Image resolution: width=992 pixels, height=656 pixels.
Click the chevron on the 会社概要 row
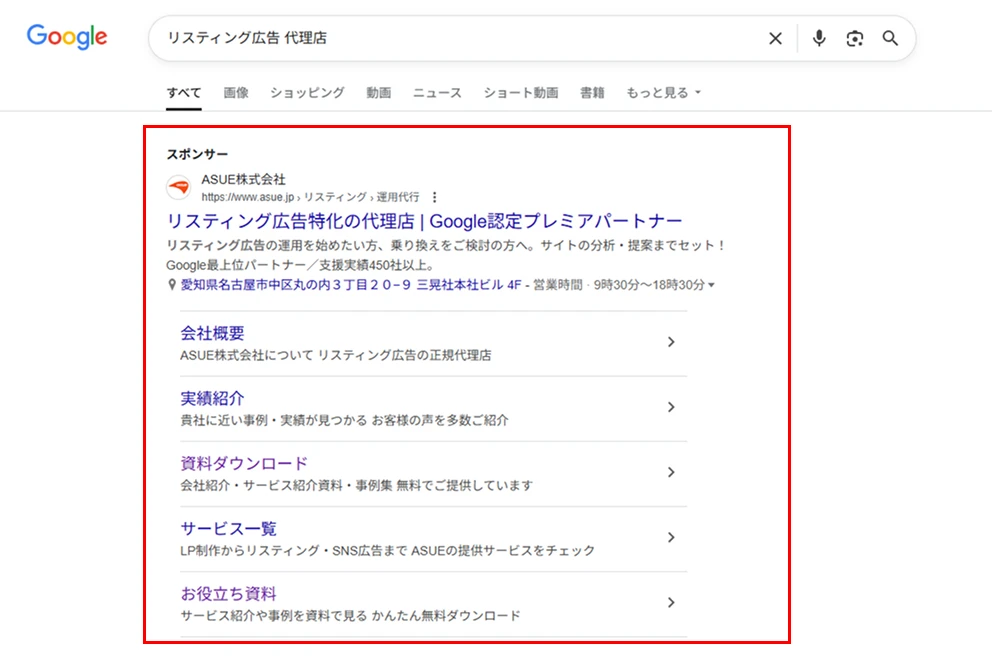[671, 342]
